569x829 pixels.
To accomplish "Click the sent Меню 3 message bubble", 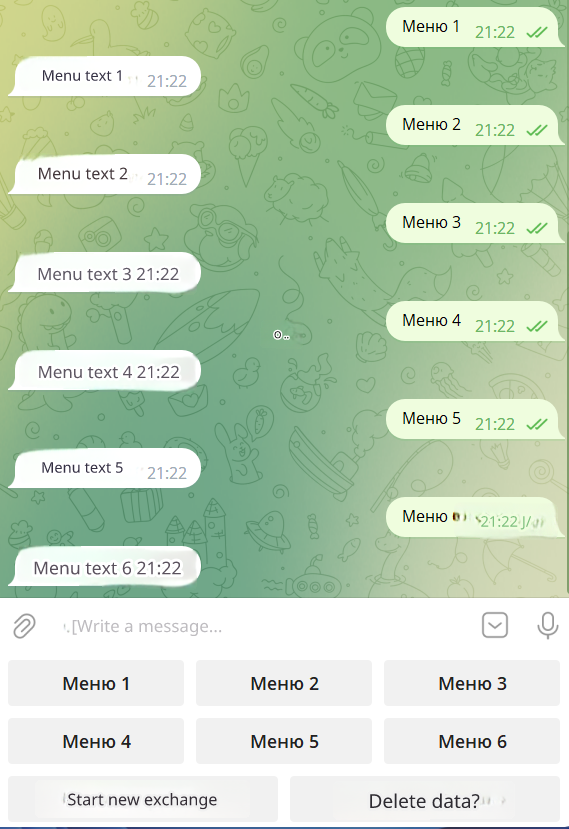I will [x=474, y=224].
